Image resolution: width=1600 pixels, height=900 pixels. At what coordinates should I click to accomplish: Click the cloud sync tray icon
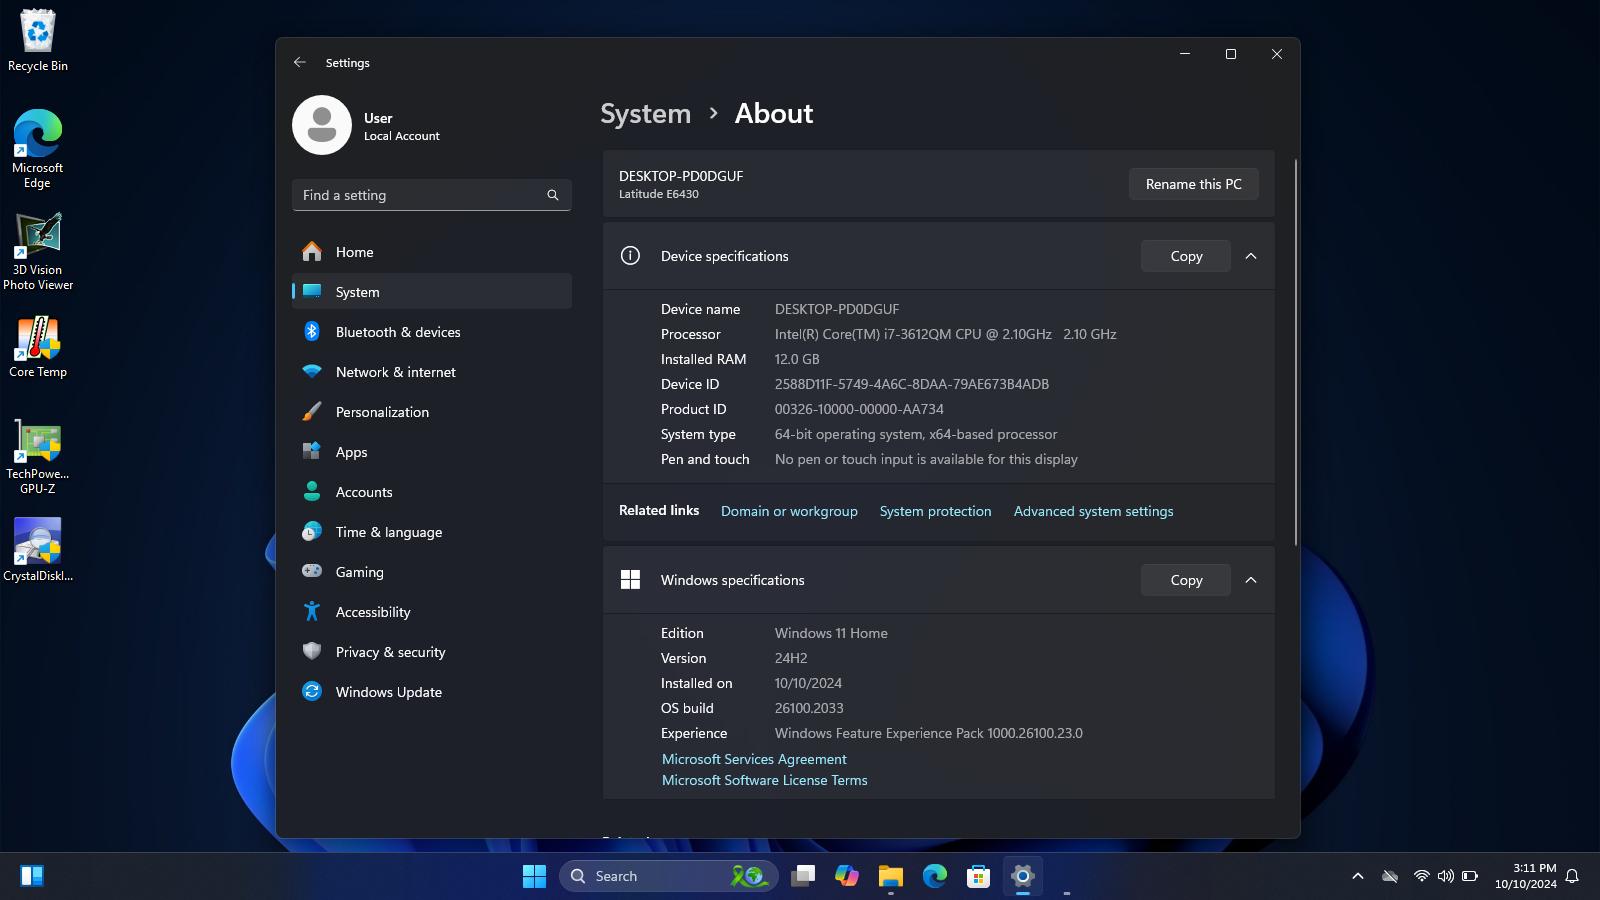[x=1390, y=876]
